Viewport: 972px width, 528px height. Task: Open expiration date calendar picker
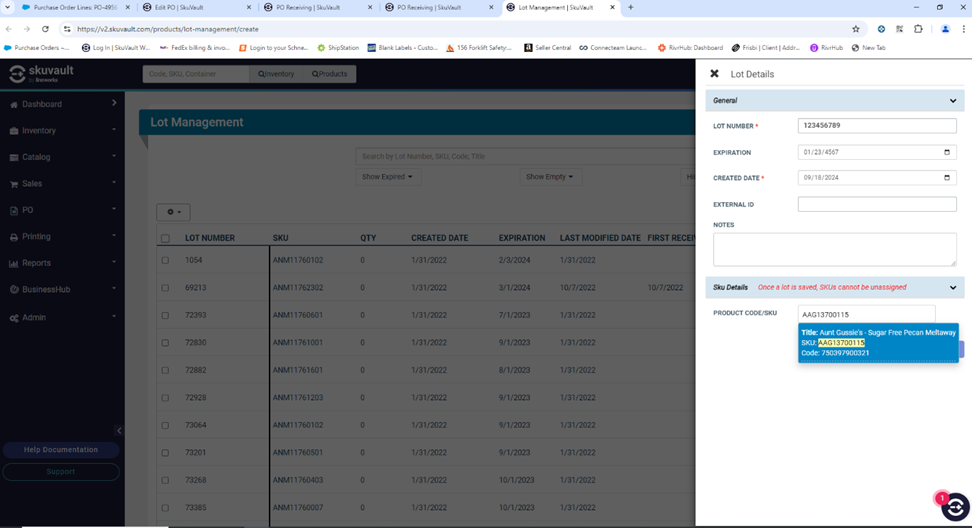(947, 152)
